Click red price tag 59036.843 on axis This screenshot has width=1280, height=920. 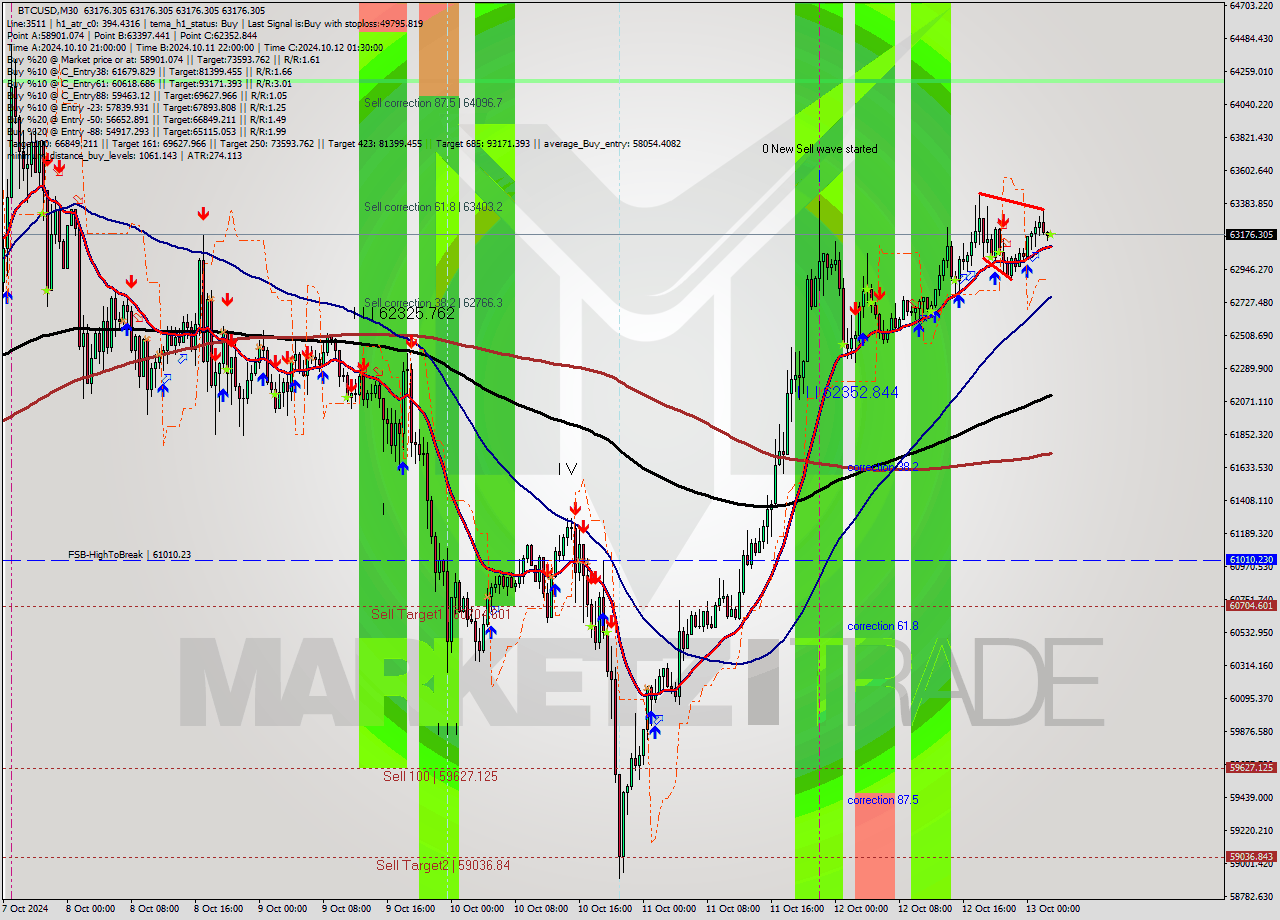click(1250, 857)
